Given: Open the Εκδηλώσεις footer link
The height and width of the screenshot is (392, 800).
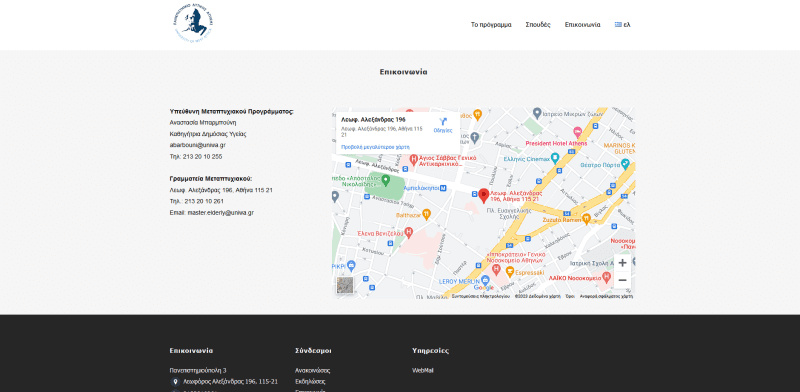Looking at the screenshot, I should (310, 382).
